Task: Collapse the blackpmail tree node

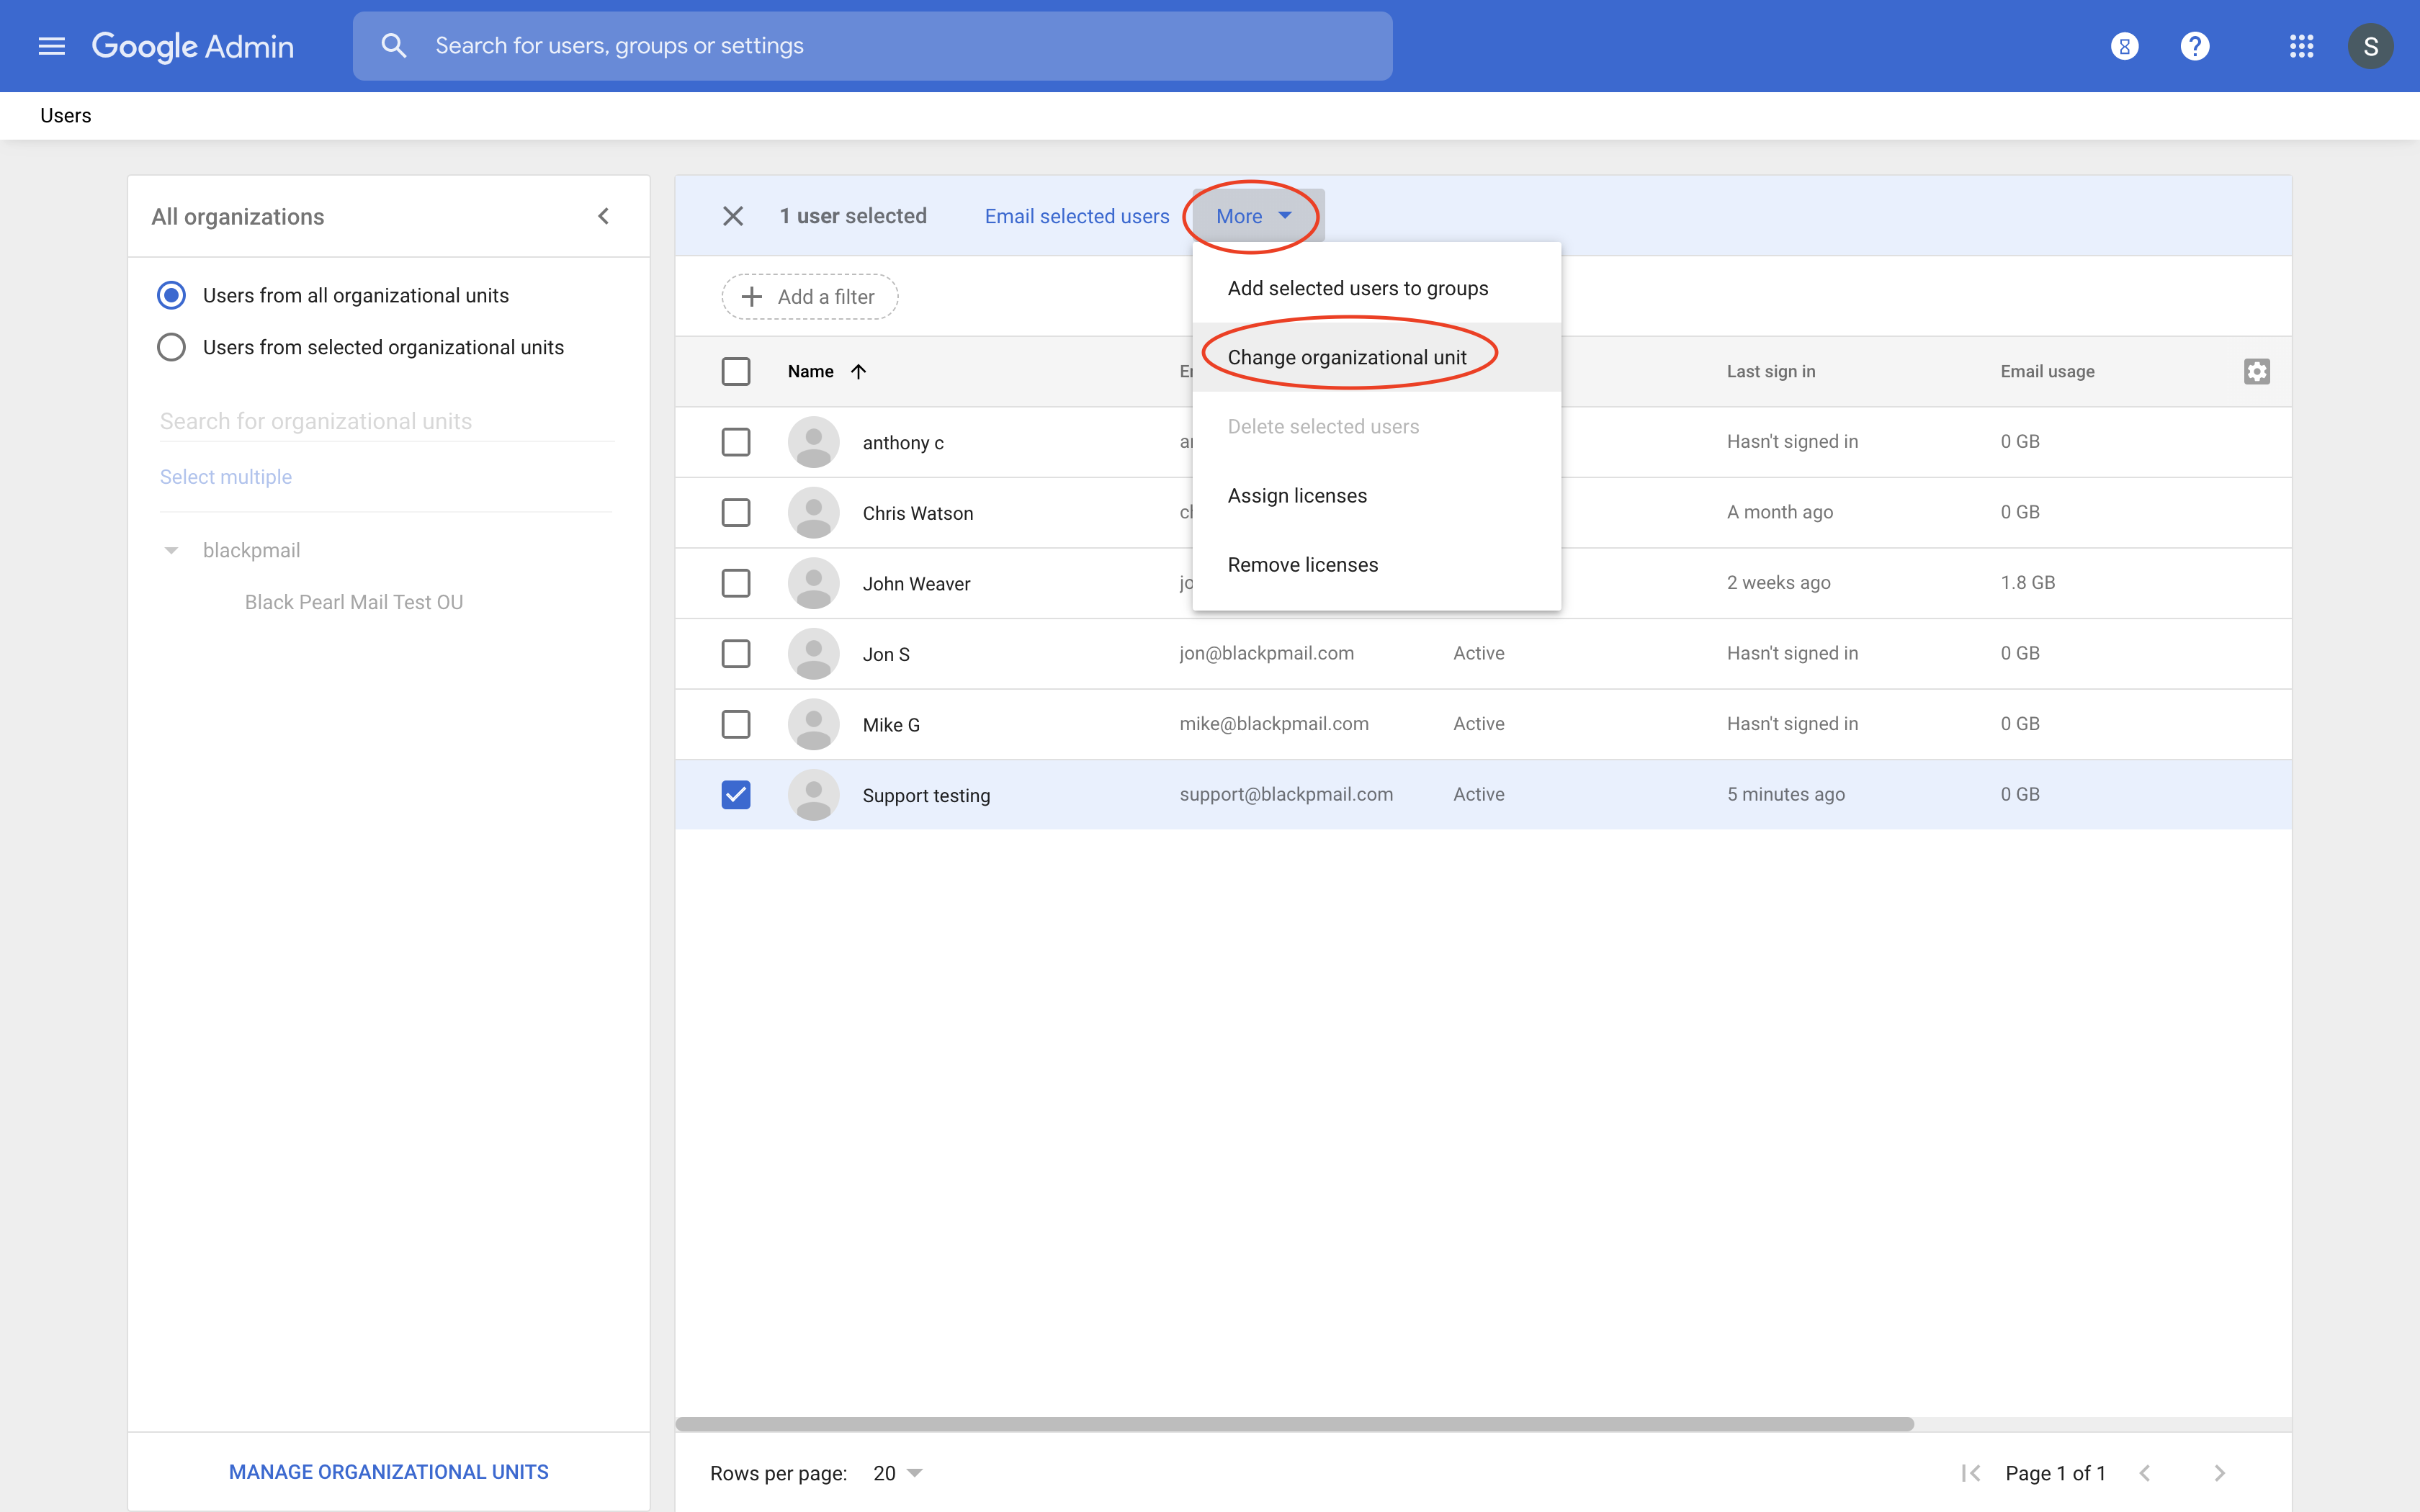Action: 171,550
